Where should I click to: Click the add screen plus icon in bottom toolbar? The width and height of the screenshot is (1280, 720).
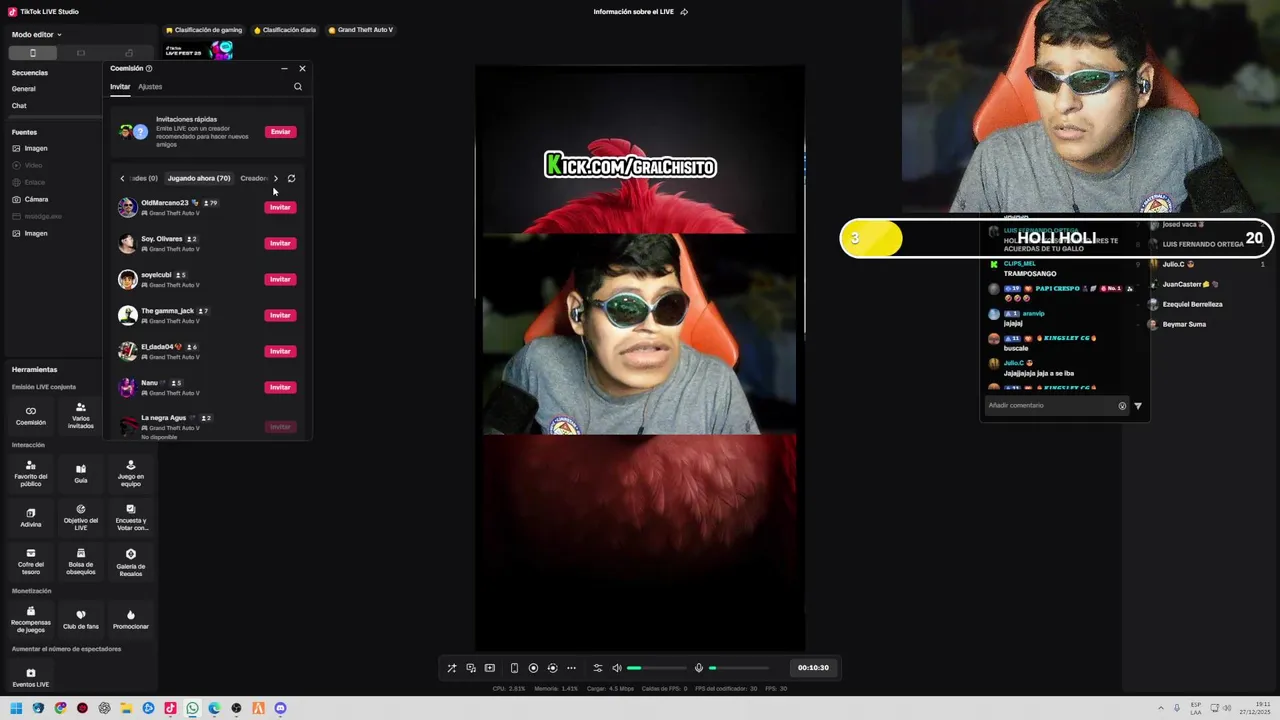coord(489,668)
